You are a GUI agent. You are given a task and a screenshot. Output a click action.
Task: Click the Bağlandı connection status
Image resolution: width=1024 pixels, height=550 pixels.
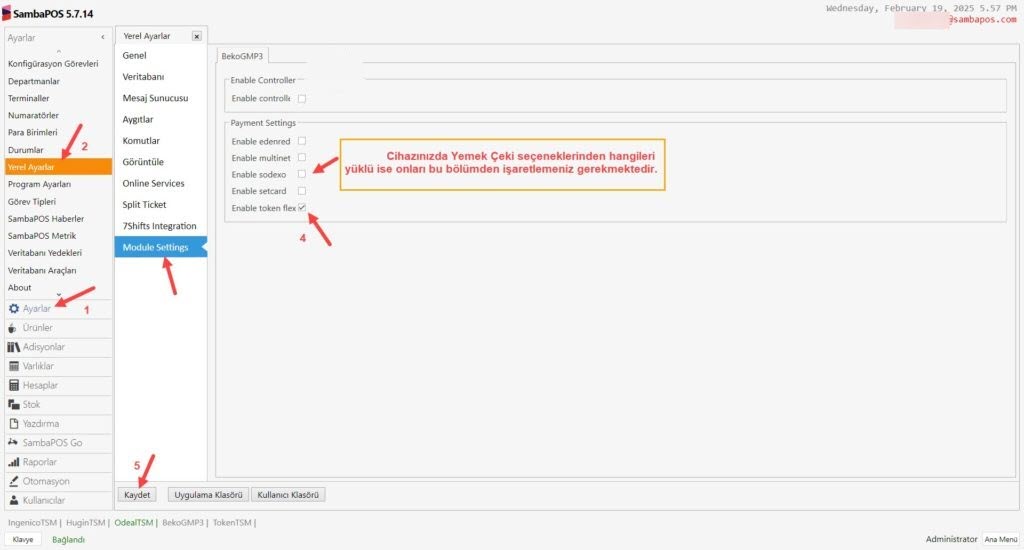tap(69, 540)
